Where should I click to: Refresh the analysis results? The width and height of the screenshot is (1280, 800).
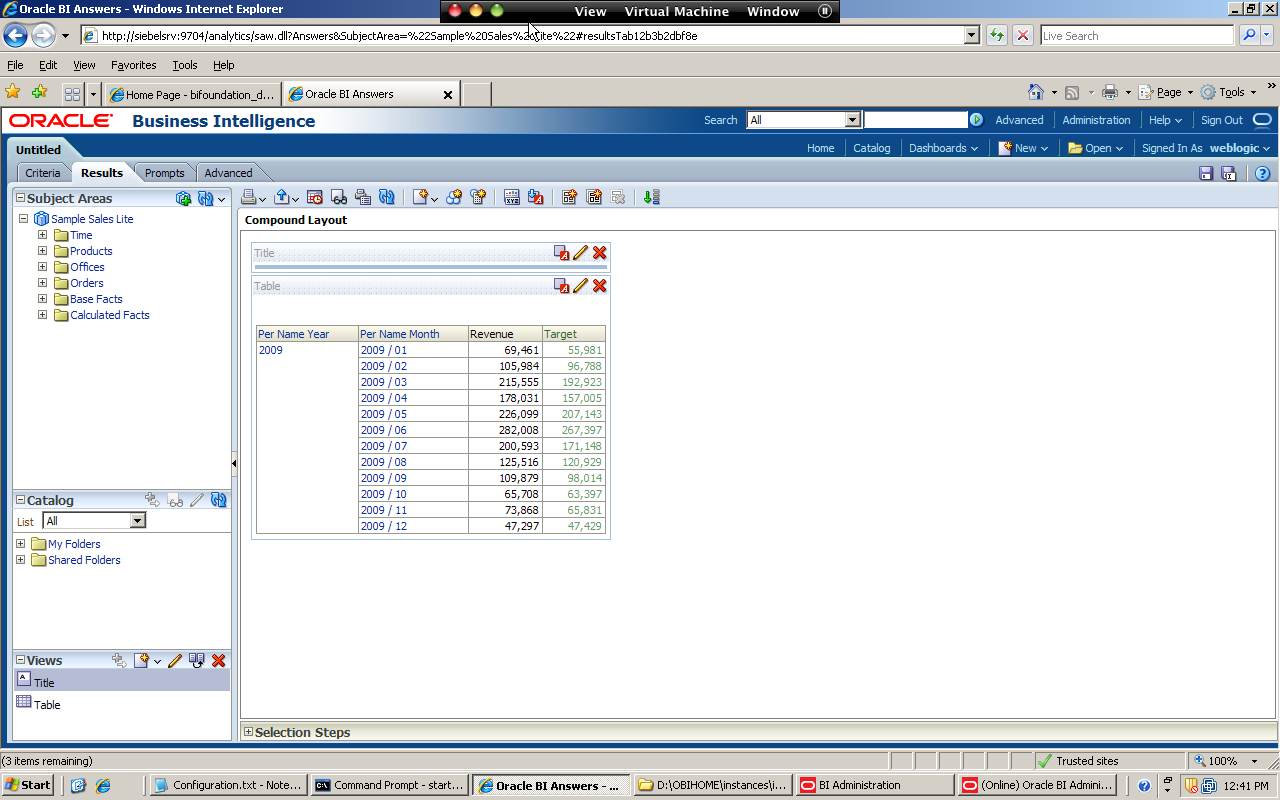pos(388,197)
